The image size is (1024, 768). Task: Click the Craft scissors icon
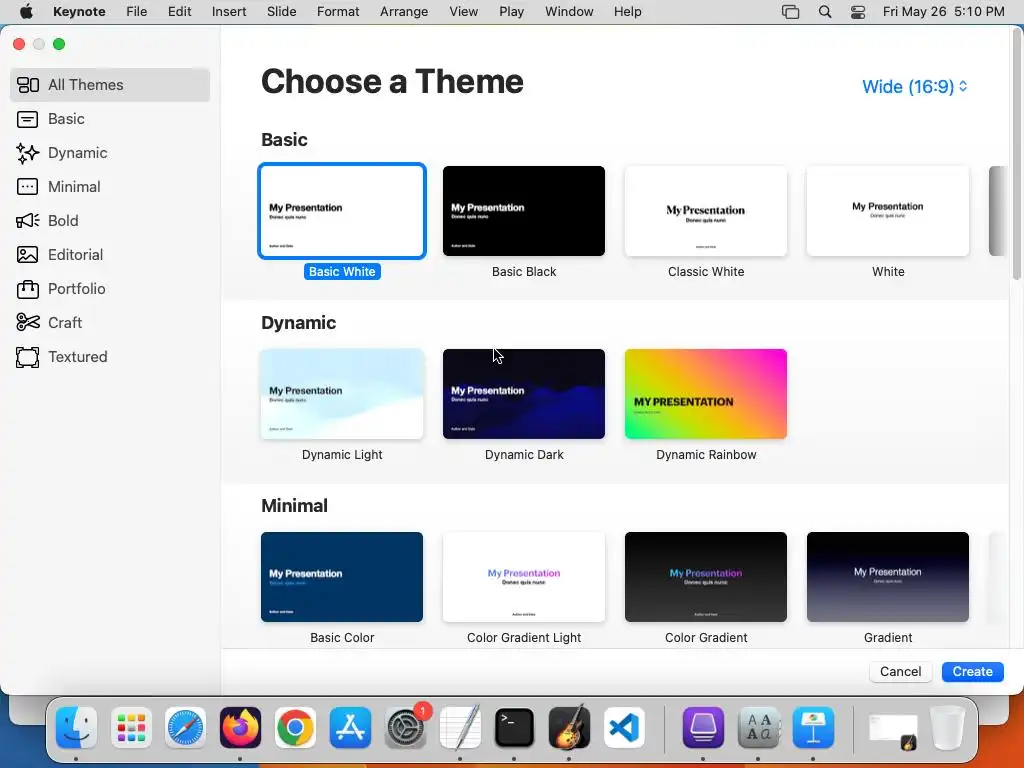27,323
